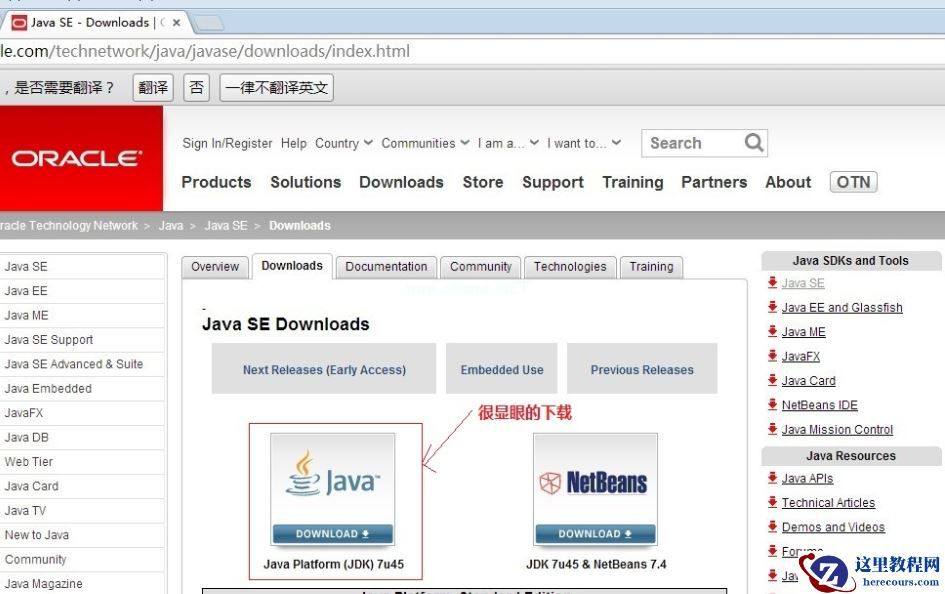Click the red download icon beside Java SE
This screenshot has width=945, height=594.
coord(773,283)
